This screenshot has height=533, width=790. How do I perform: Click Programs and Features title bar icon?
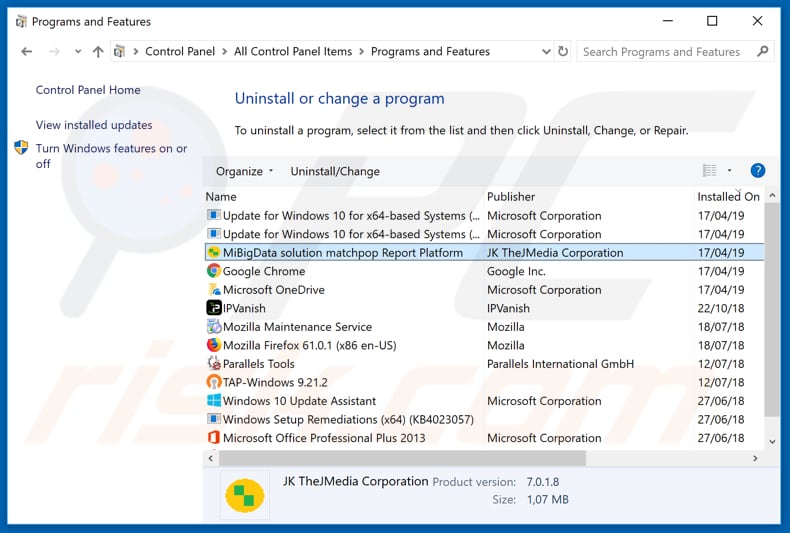pyautogui.click(x=21, y=22)
